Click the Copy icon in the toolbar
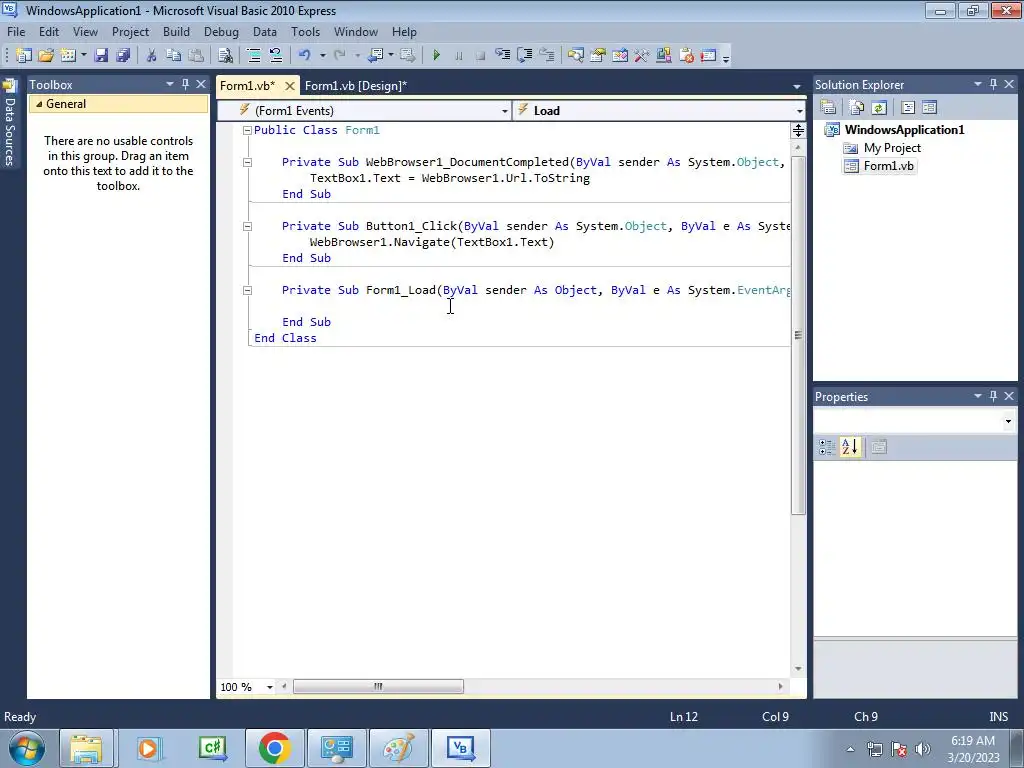1024x768 pixels. (173, 56)
